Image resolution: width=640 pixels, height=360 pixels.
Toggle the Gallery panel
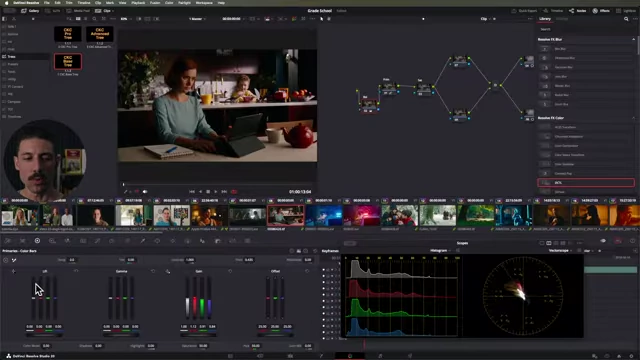pyautogui.click(x=30, y=11)
